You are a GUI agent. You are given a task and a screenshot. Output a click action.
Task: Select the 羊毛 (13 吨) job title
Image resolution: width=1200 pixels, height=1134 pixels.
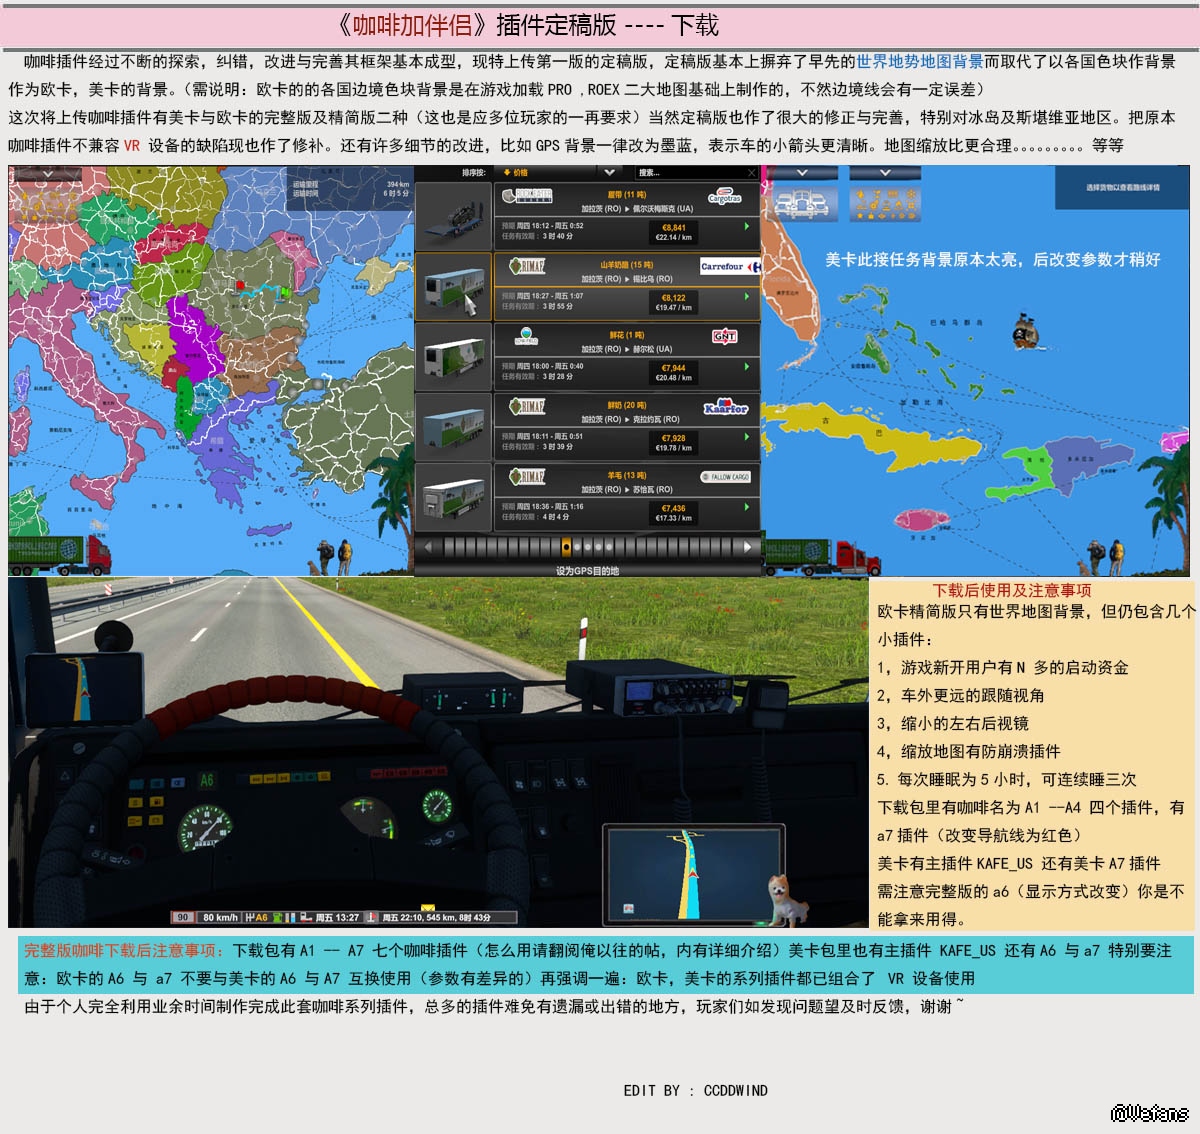tap(627, 475)
